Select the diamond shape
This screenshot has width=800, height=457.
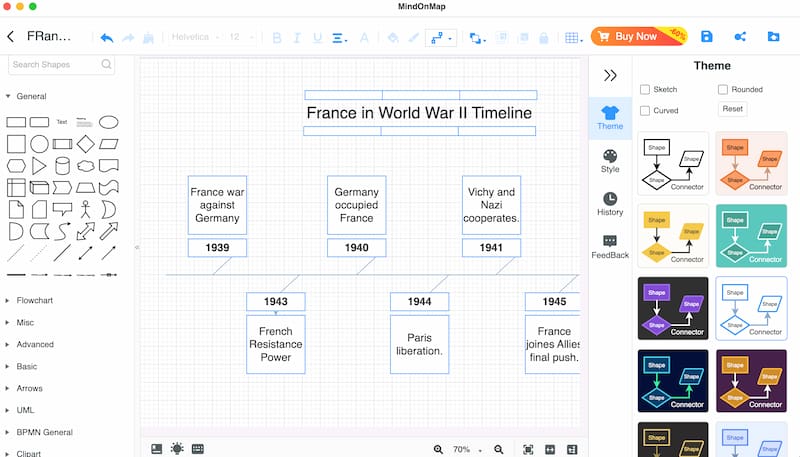point(86,144)
